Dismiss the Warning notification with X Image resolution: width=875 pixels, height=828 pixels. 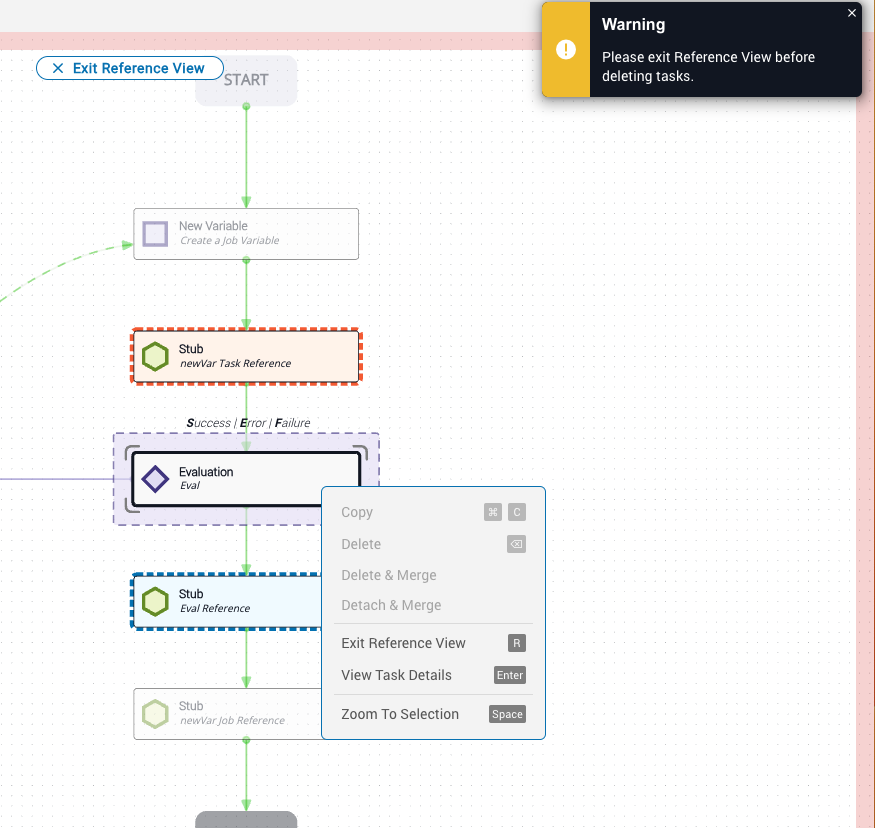click(x=852, y=13)
